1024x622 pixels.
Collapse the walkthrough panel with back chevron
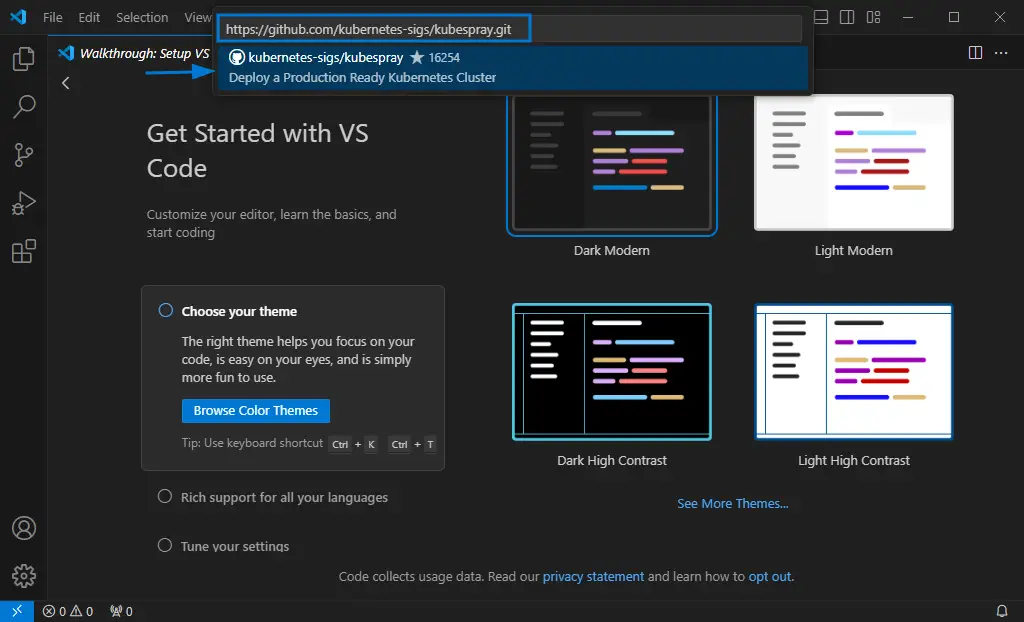click(65, 83)
